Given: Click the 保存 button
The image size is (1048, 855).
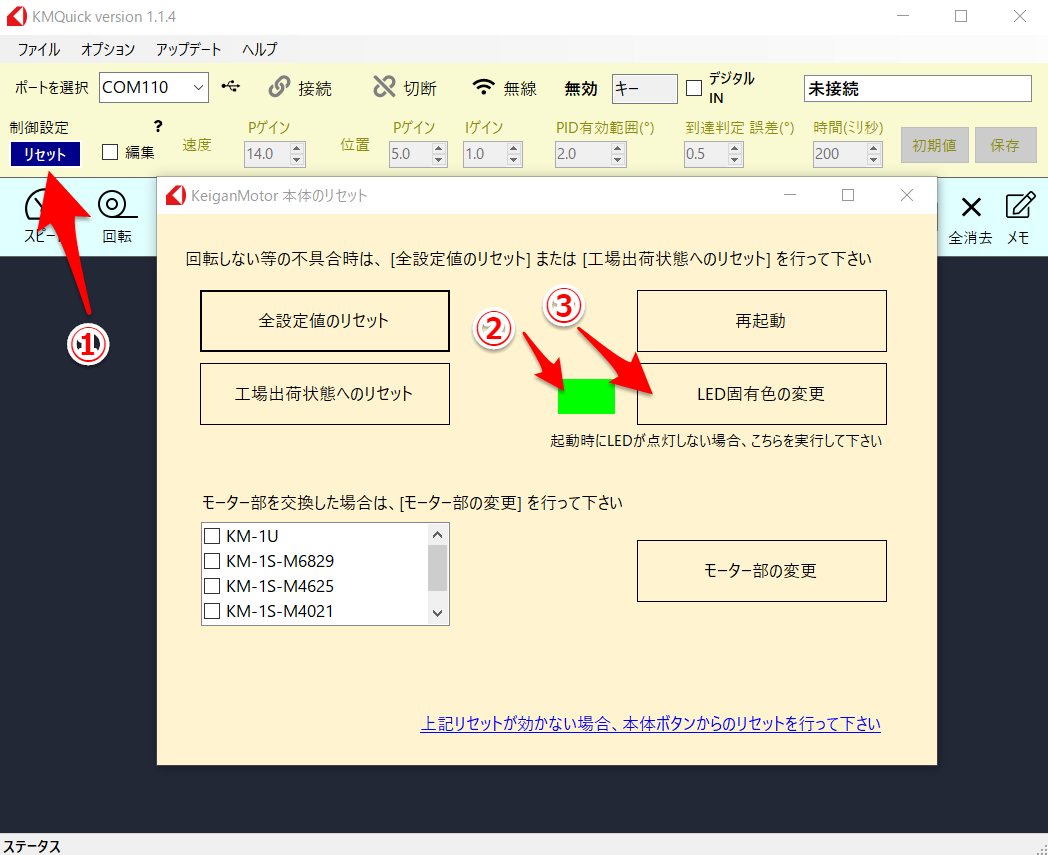Looking at the screenshot, I should [x=1005, y=145].
